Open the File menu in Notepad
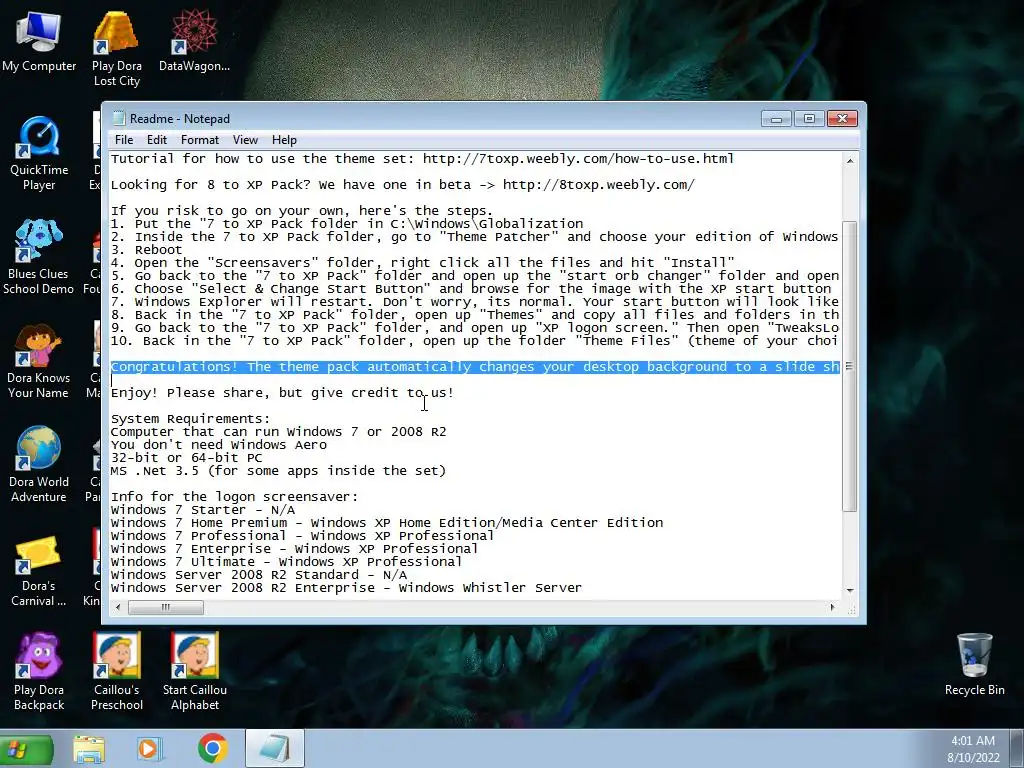This screenshot has width=1024, height=768. coord(124,140)
